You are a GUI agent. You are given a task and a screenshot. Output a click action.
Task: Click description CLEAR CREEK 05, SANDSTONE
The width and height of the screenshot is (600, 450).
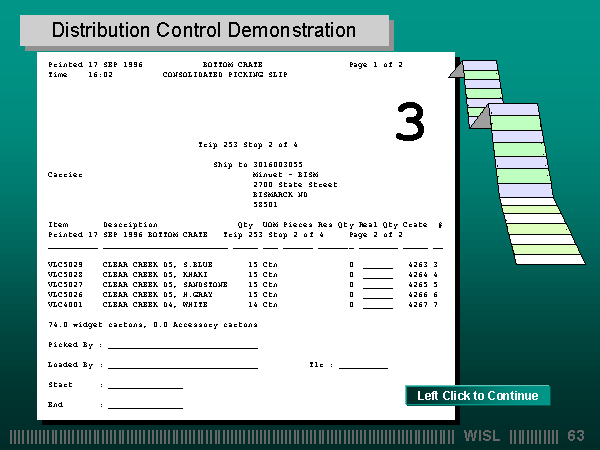165,284
